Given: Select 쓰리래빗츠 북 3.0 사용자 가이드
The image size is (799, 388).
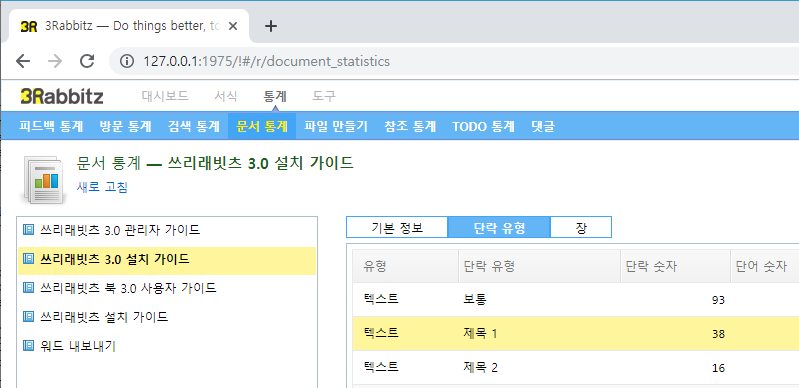Looking at the screenshot, I should coord(167,288).
